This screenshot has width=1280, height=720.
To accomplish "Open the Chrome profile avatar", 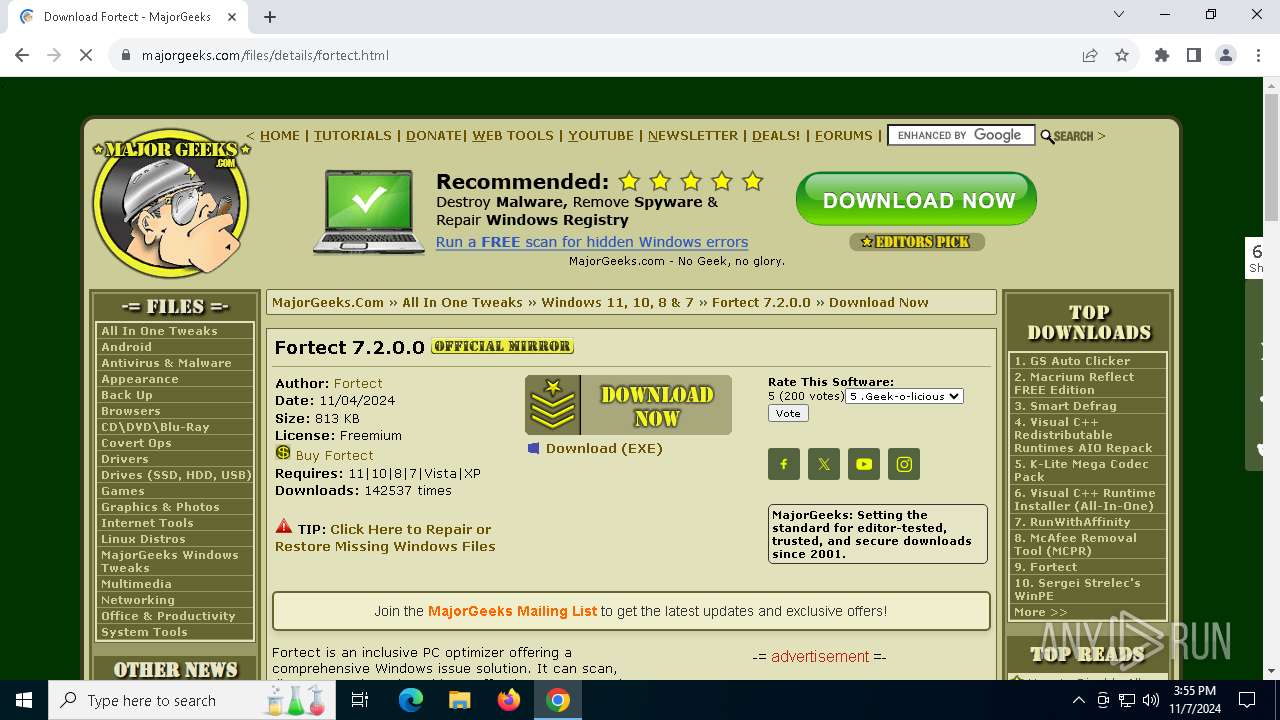I will tap(1226, 55).
